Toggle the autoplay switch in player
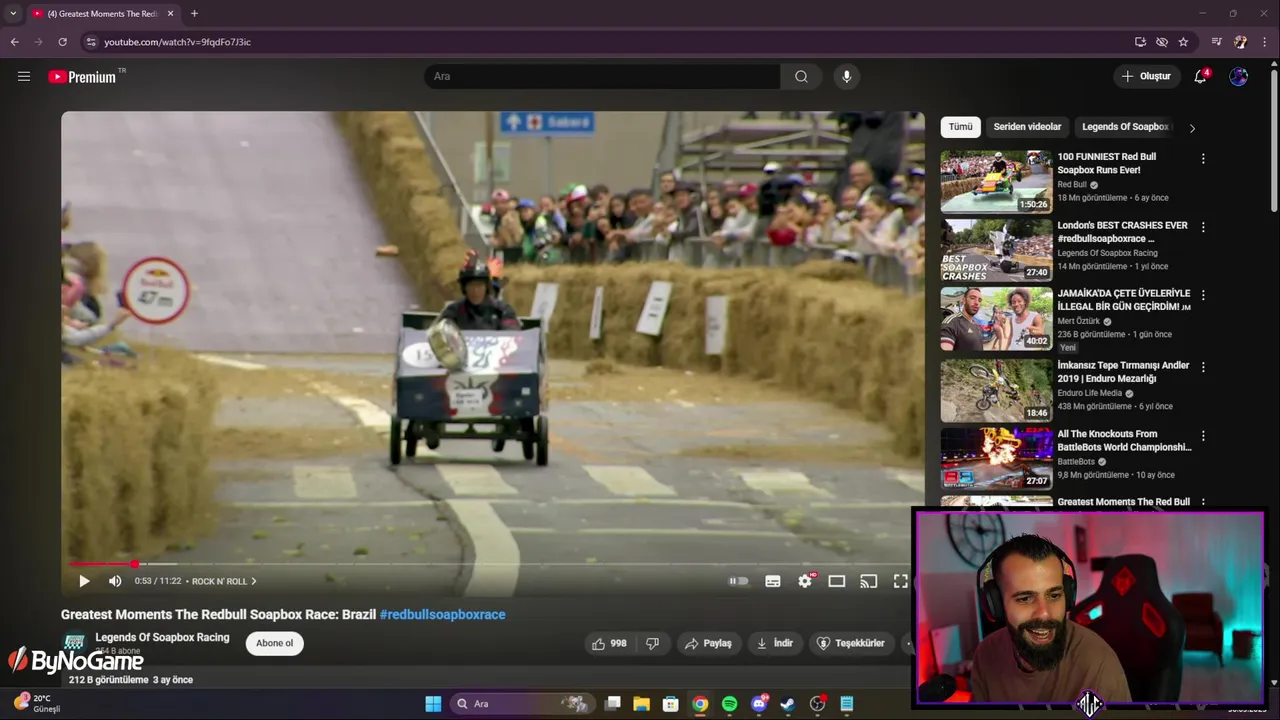The width and height of the screenshot is (1280, 720). pos(738,581)
